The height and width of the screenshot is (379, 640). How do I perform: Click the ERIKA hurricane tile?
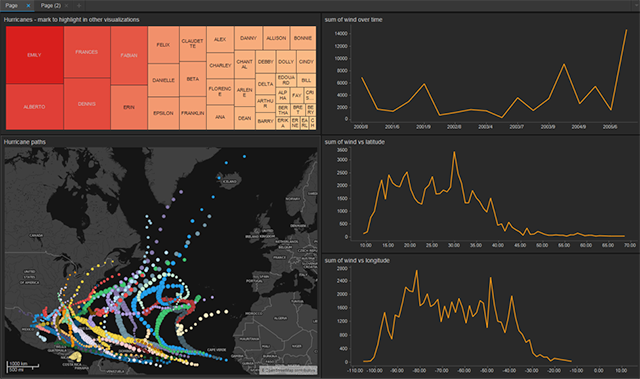(x=283, y=123)
